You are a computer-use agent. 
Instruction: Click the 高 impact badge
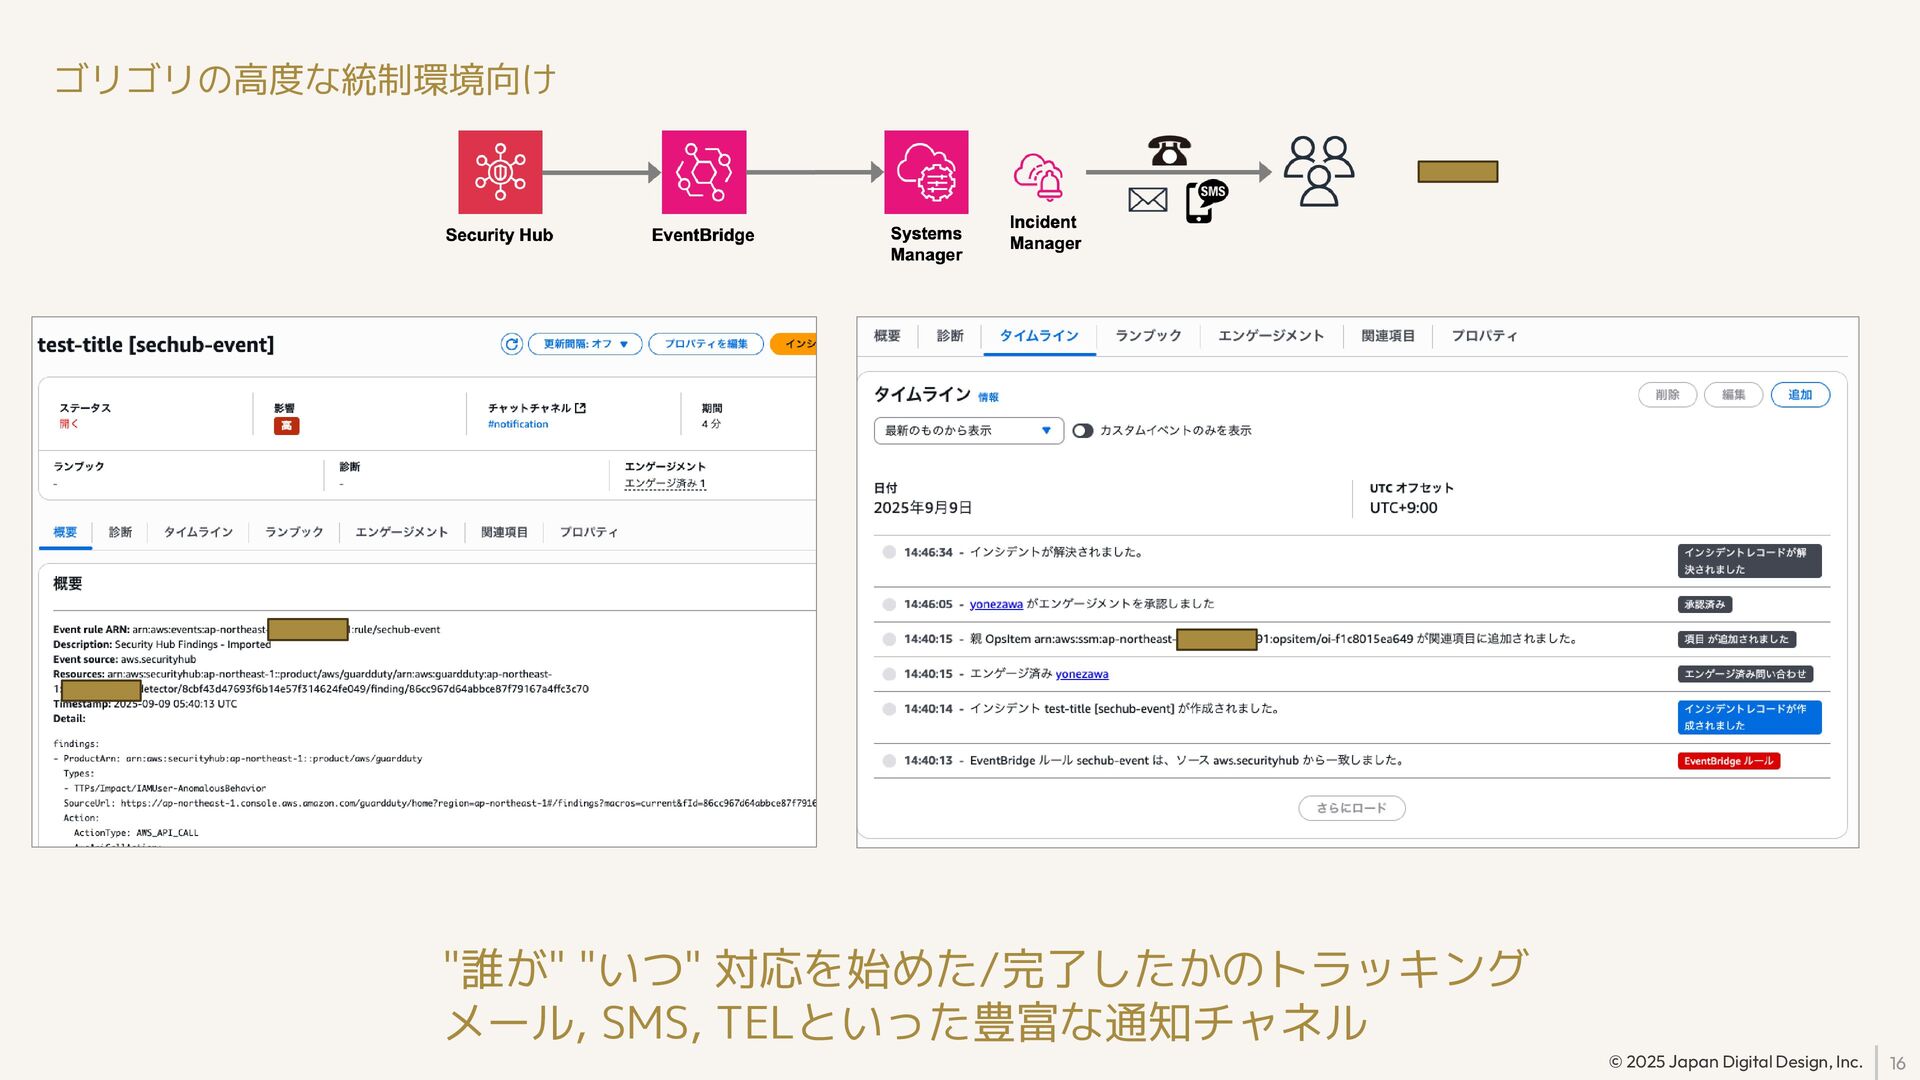(x=286, y=426)
